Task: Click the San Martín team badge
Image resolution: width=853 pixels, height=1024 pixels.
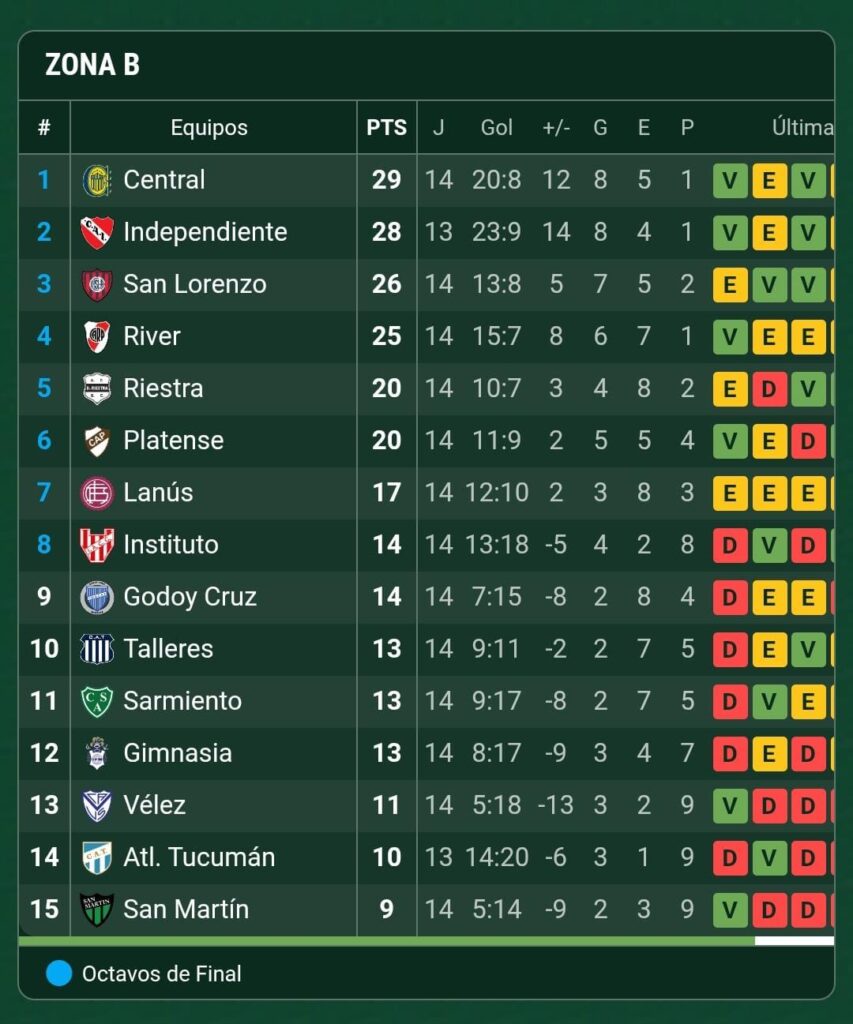Action: [x=97, y=909]
